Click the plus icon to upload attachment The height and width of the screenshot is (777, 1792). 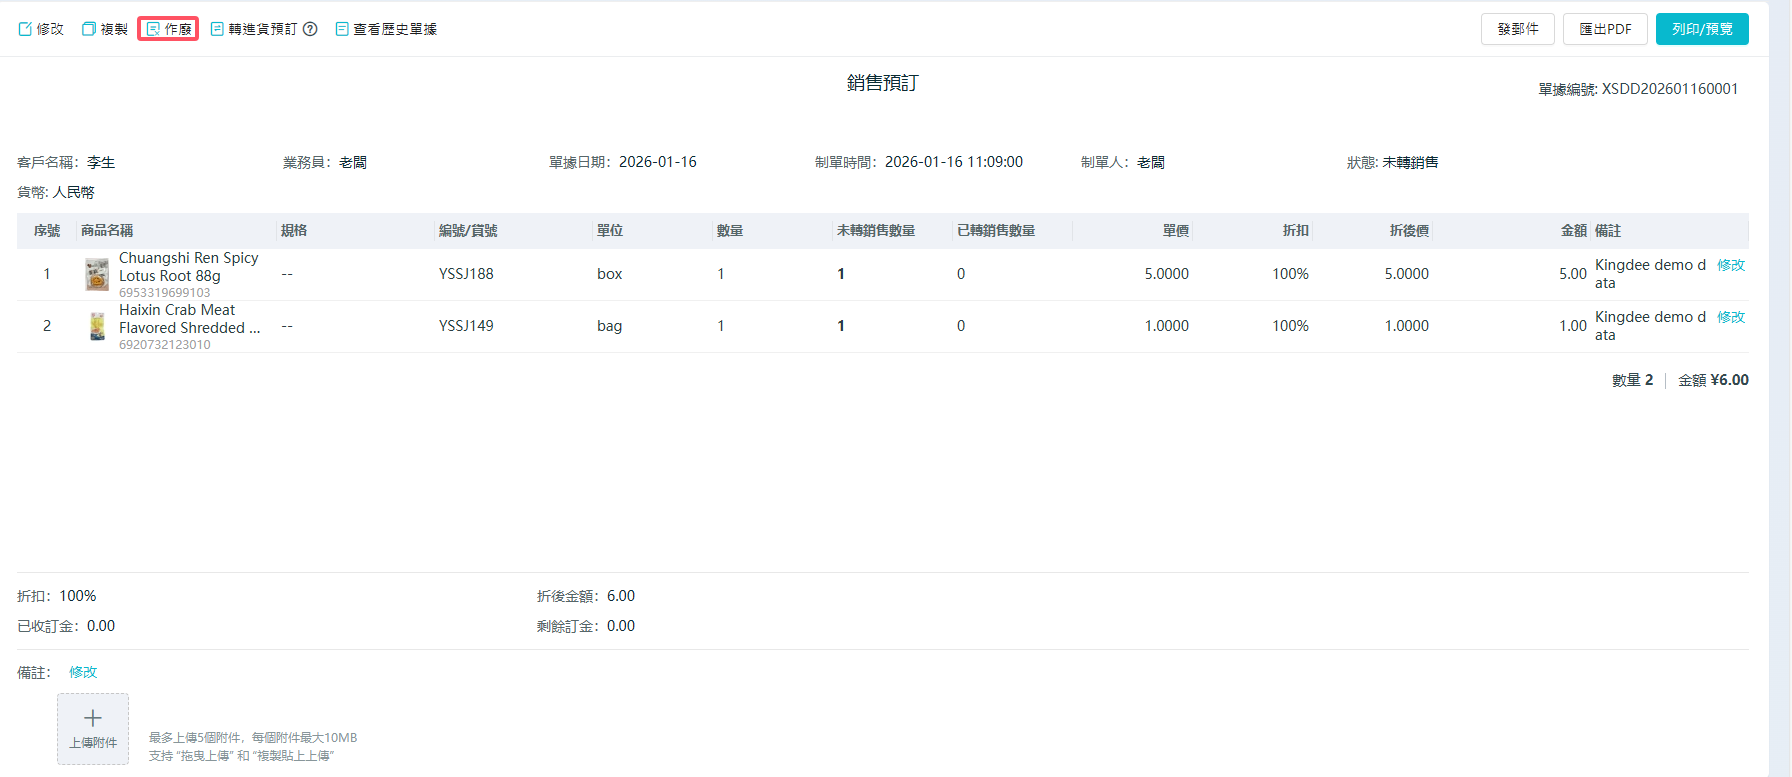tap(93, 719)
